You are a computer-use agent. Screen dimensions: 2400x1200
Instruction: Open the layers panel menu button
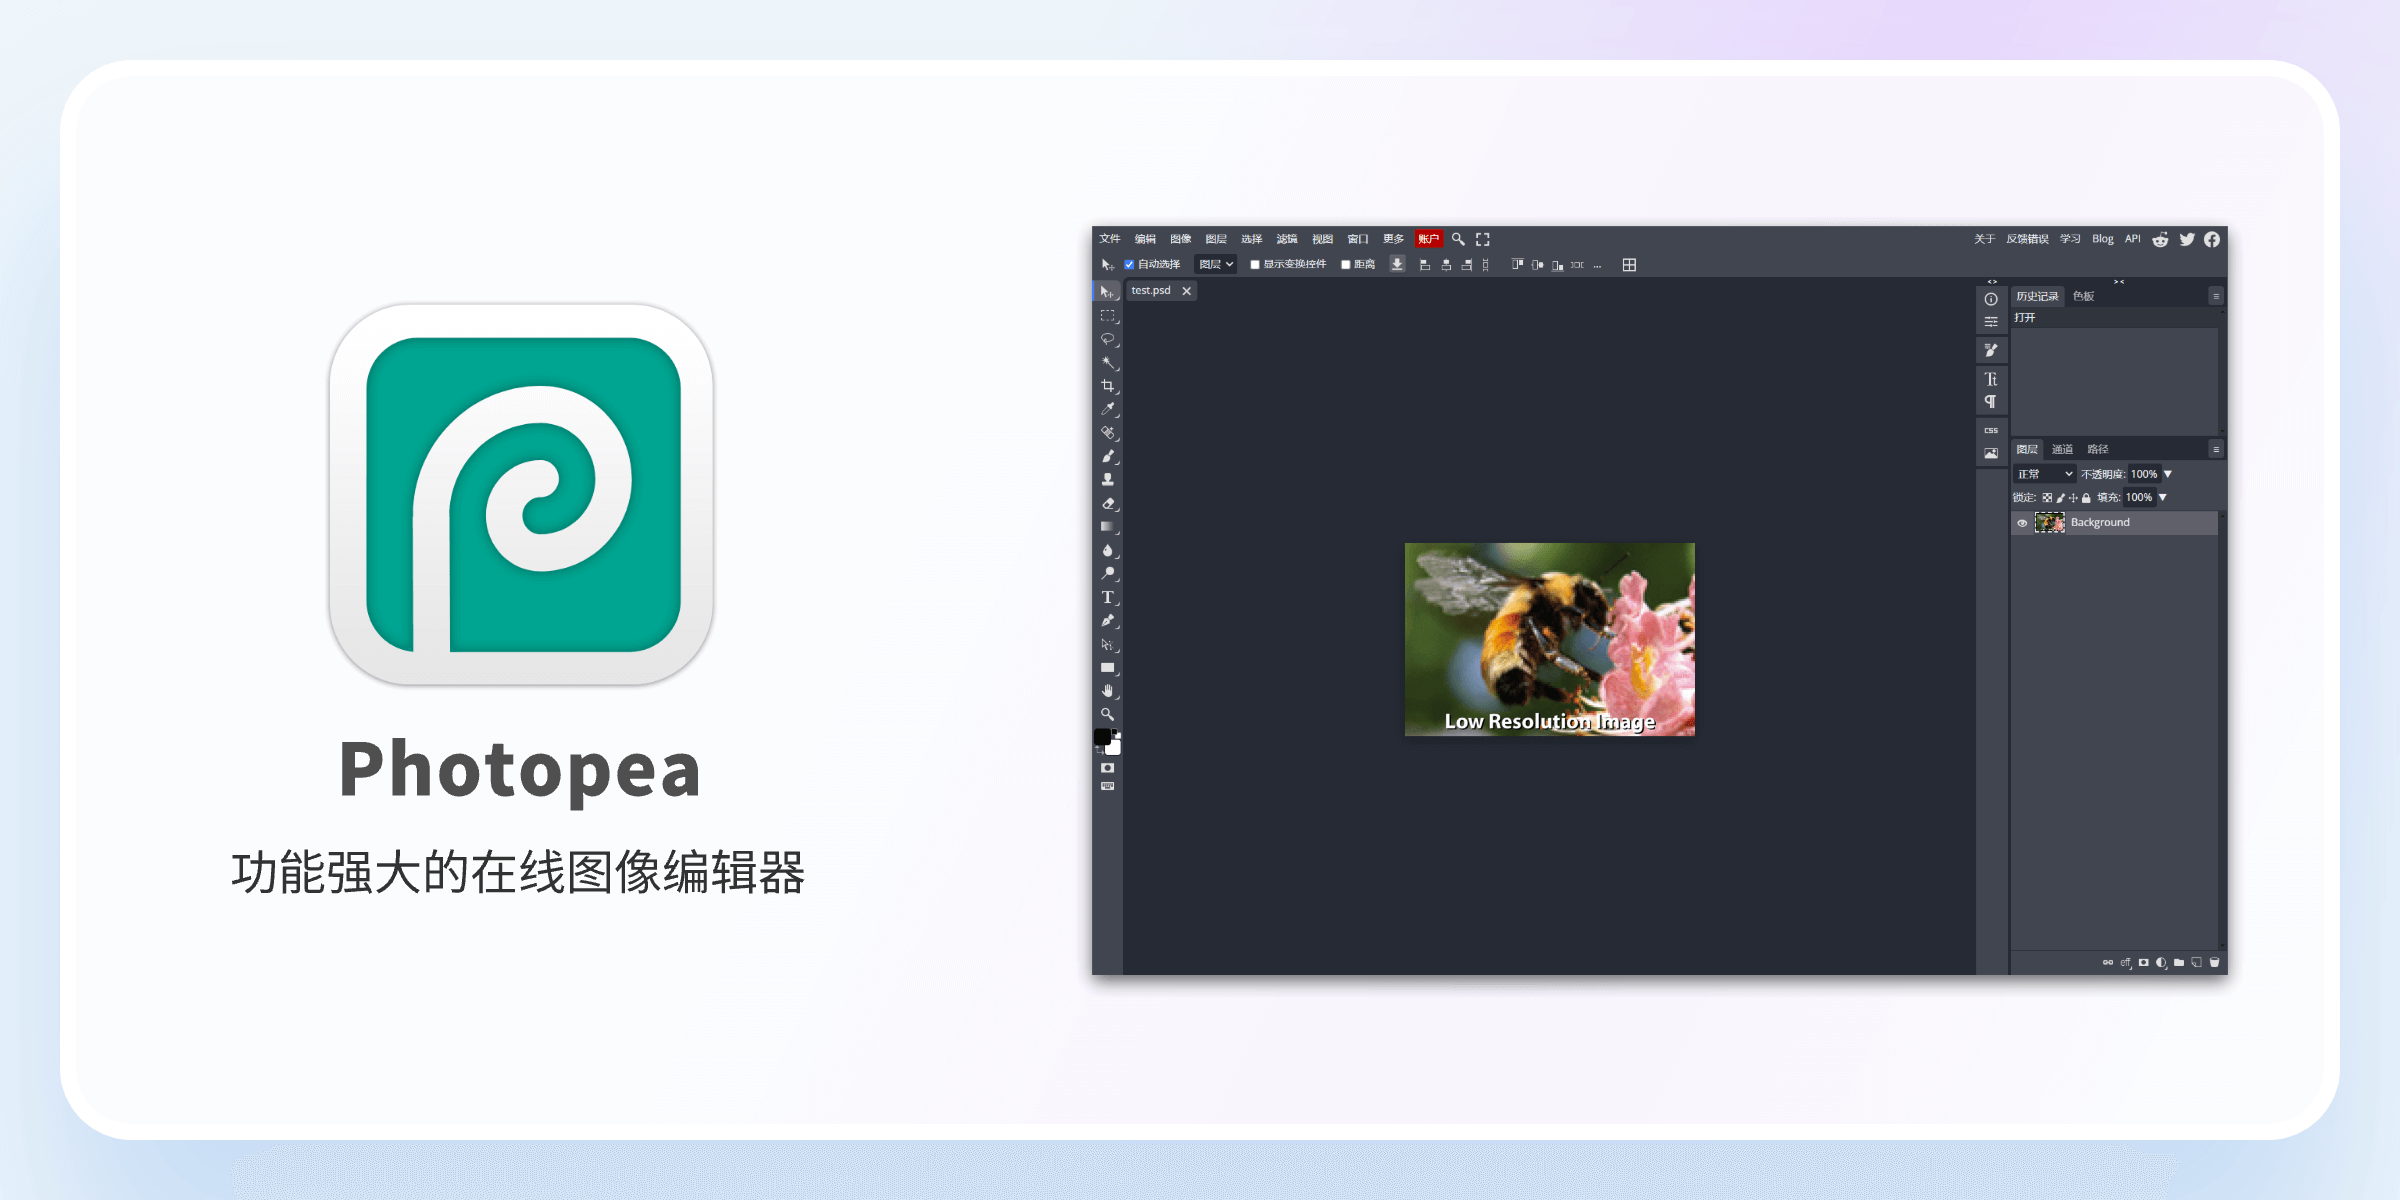click(x=2216, y=449)
